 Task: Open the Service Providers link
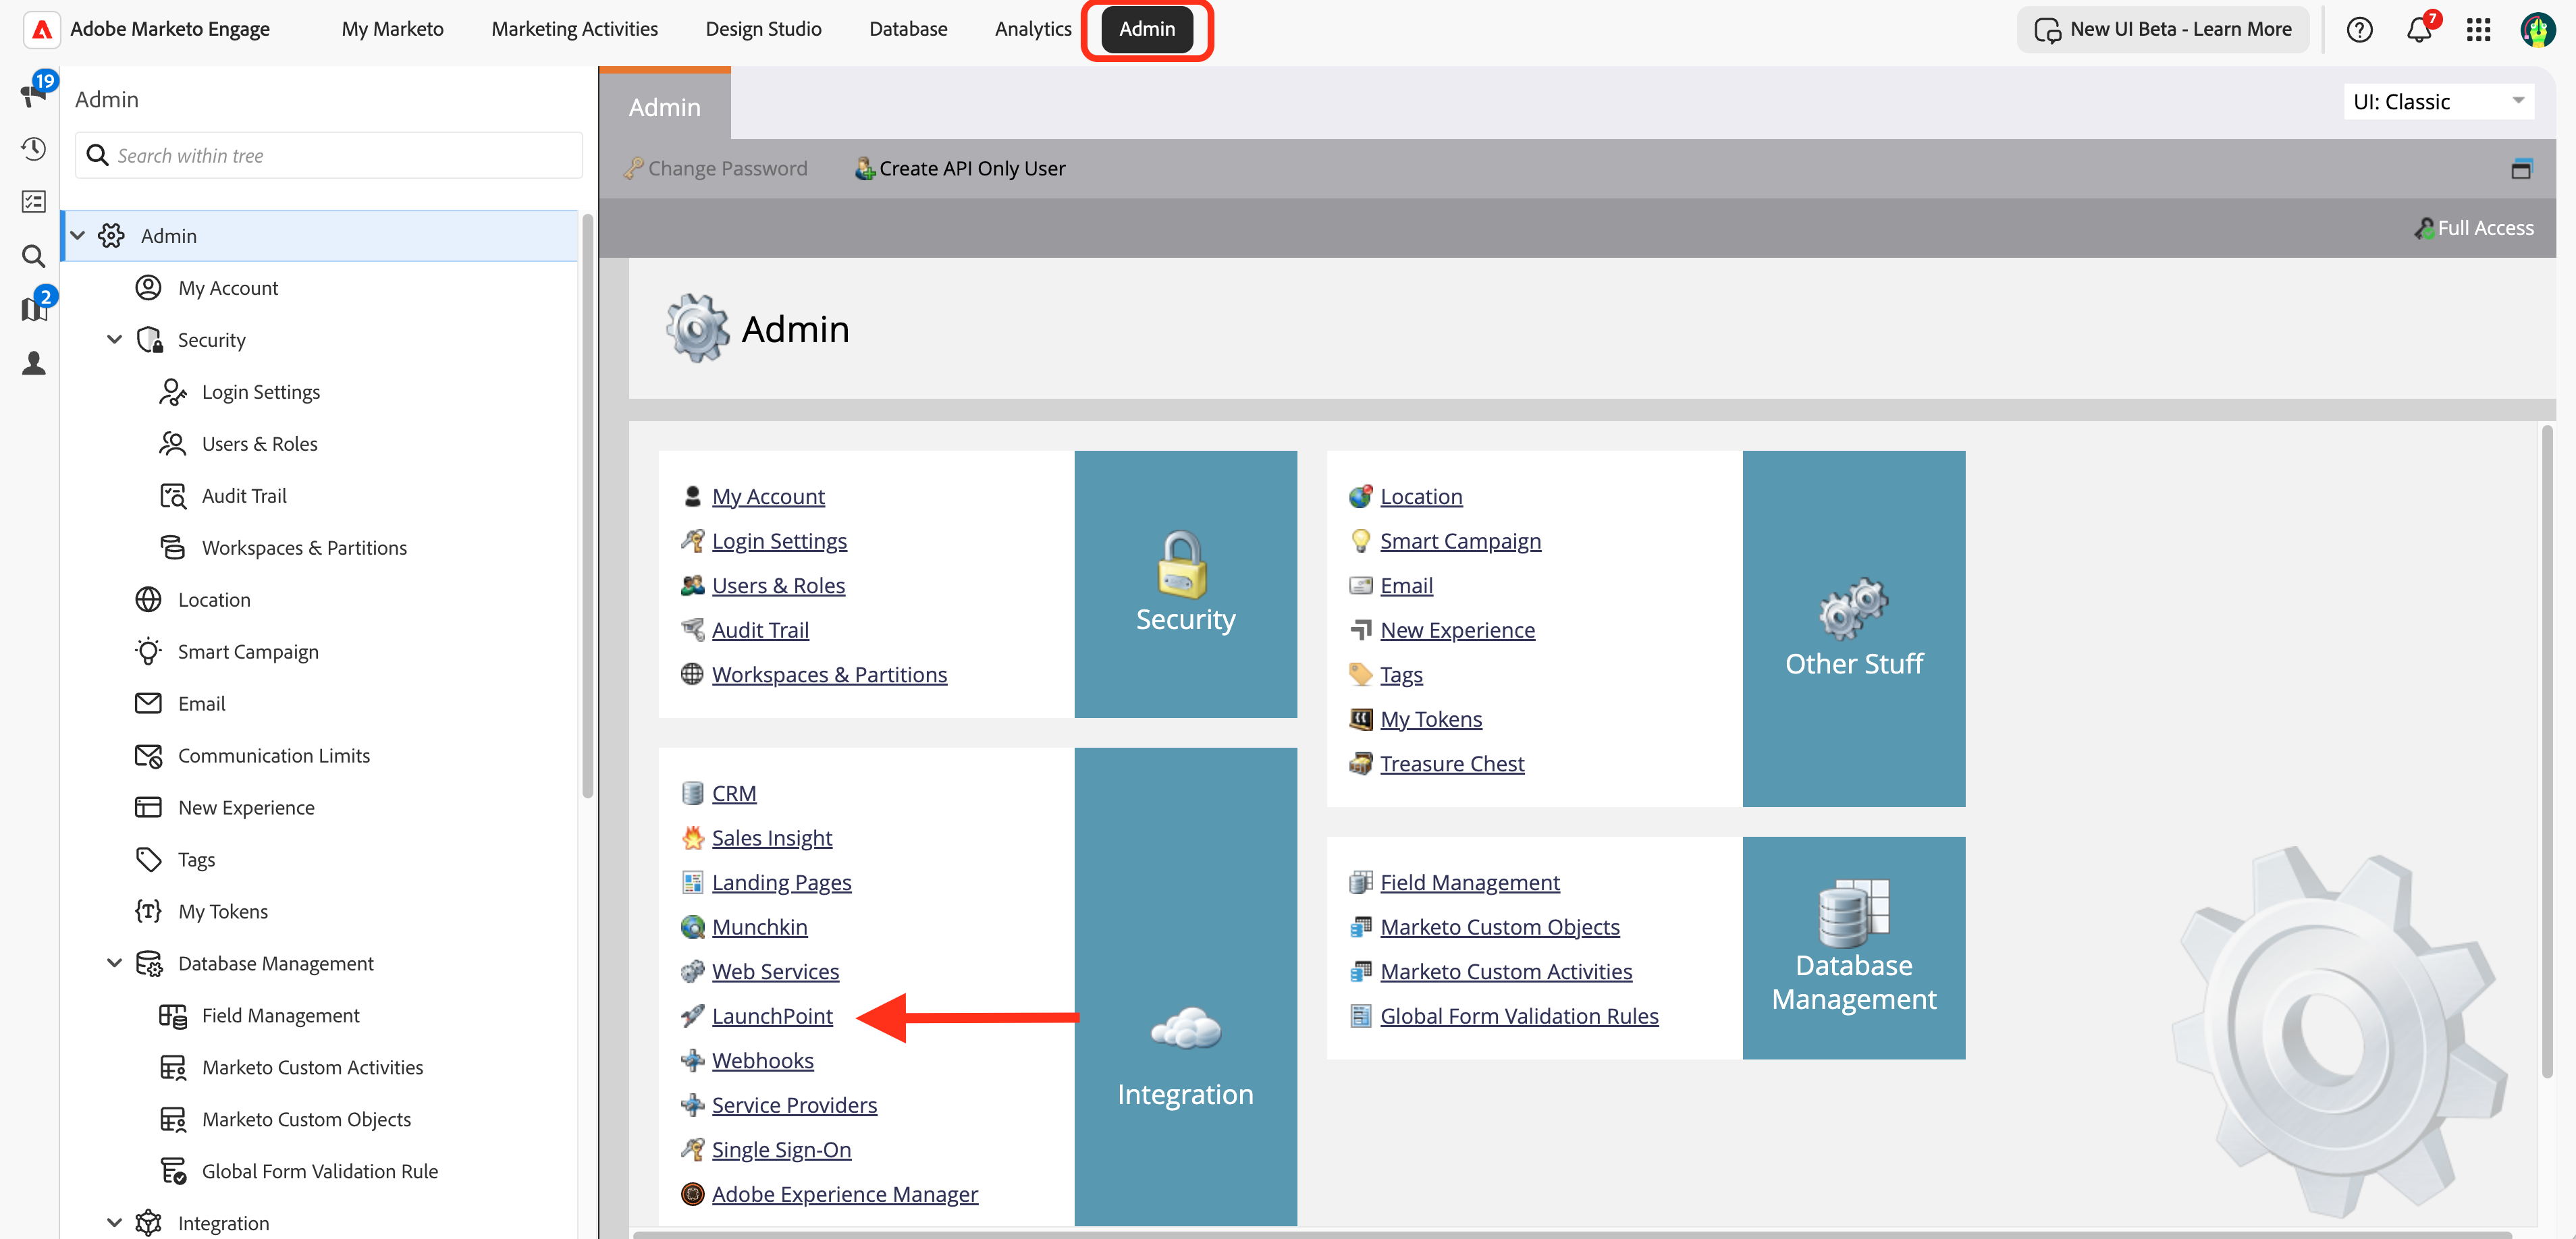(x=794, y=1105)
